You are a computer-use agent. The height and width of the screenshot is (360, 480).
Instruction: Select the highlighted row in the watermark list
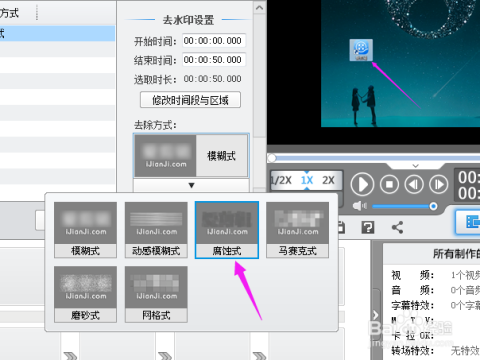[x=57, y=33]
